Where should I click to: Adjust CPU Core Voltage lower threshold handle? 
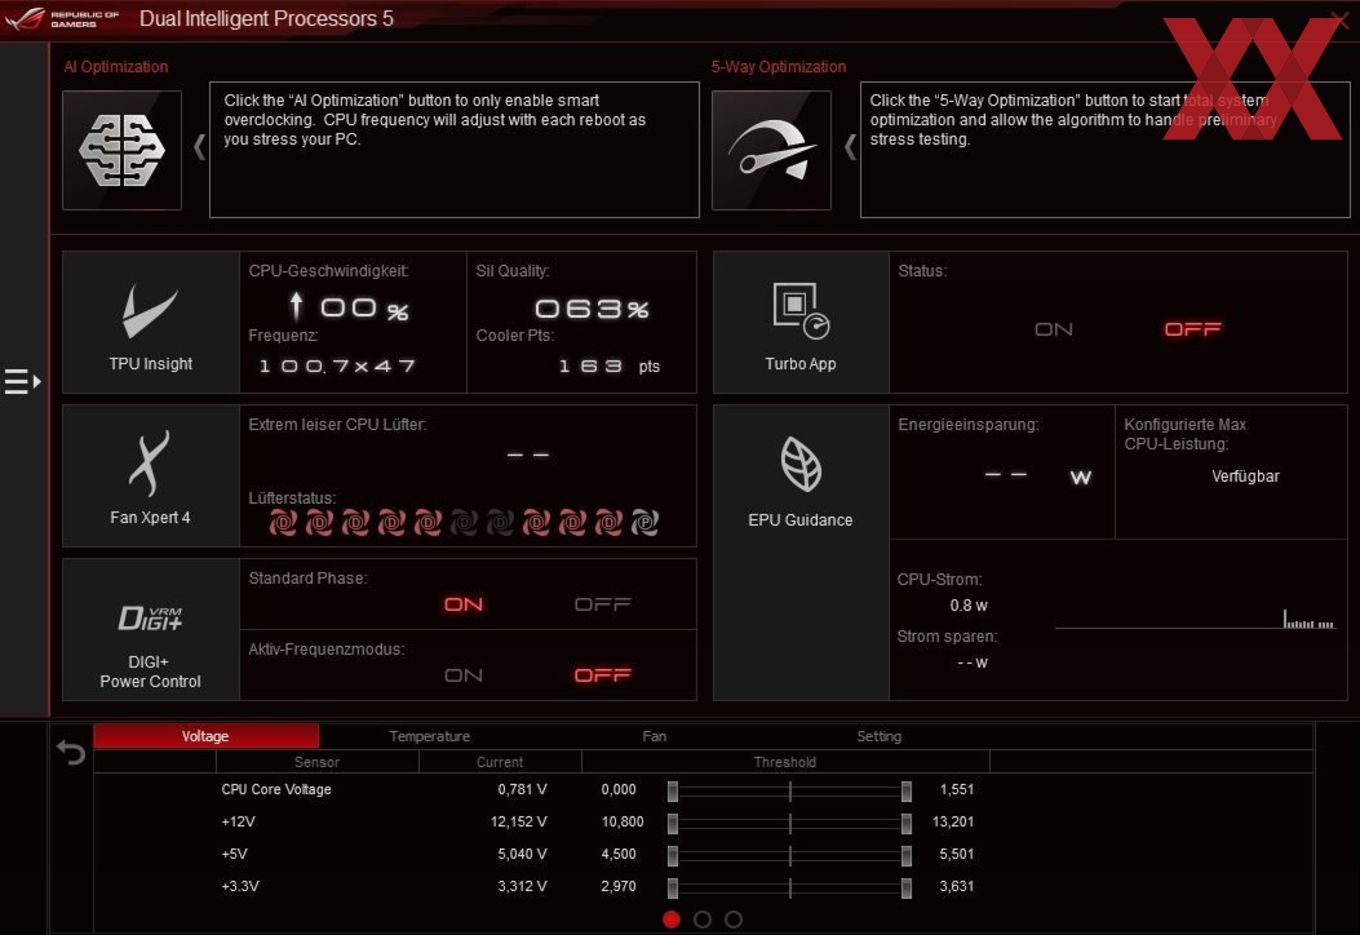[673, 792]
